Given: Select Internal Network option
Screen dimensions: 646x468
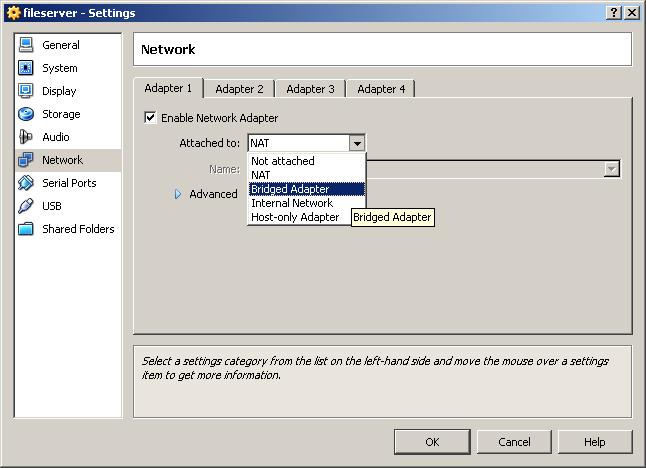Looking at the screenshot, I should tap(307, 203).
